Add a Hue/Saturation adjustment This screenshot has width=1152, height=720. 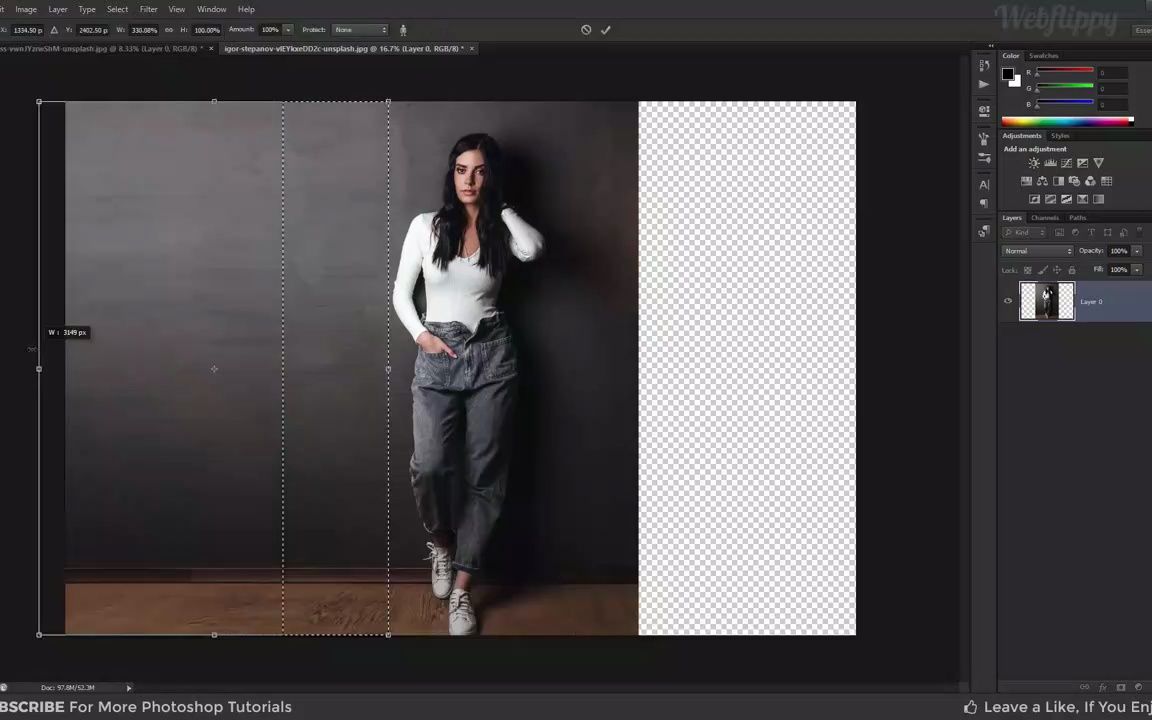1026,181
